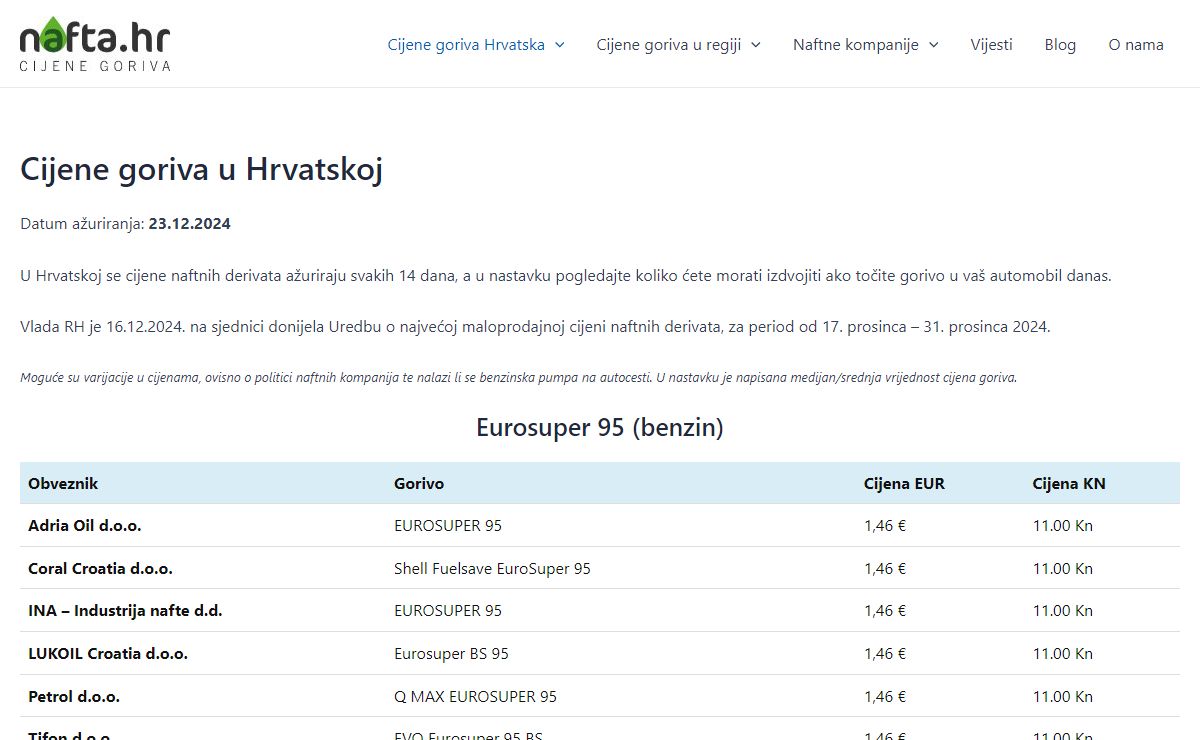This screenshot has width=1200, height=740.
Task: Open the Blog page
Action: tap(1060, 44)
